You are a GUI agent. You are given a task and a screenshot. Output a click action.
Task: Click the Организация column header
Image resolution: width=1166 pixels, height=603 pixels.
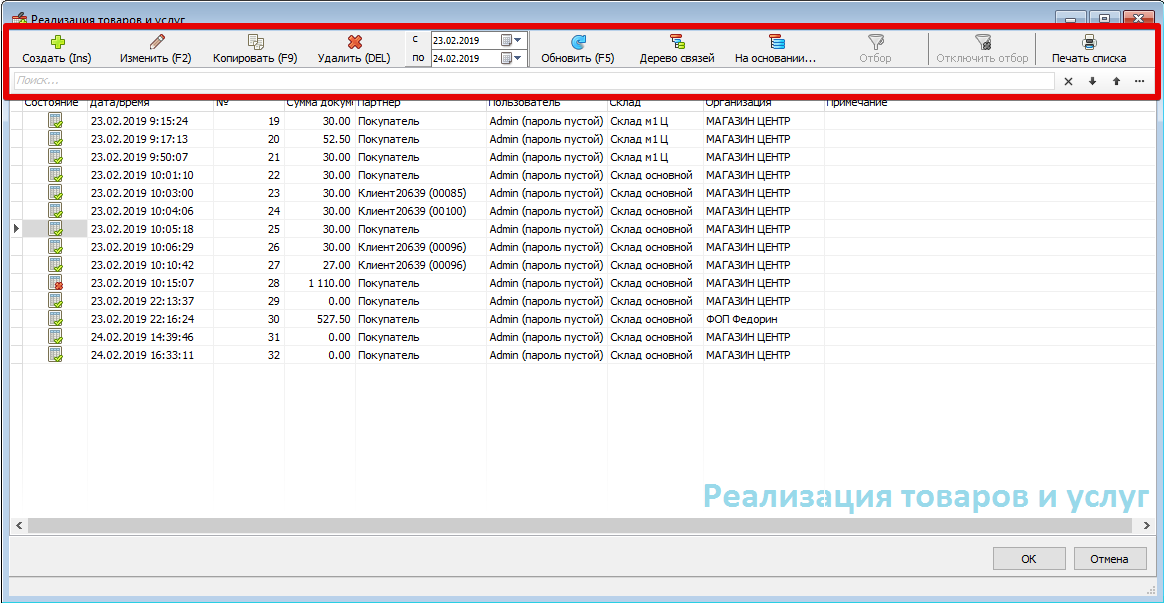tap(763, 103)
